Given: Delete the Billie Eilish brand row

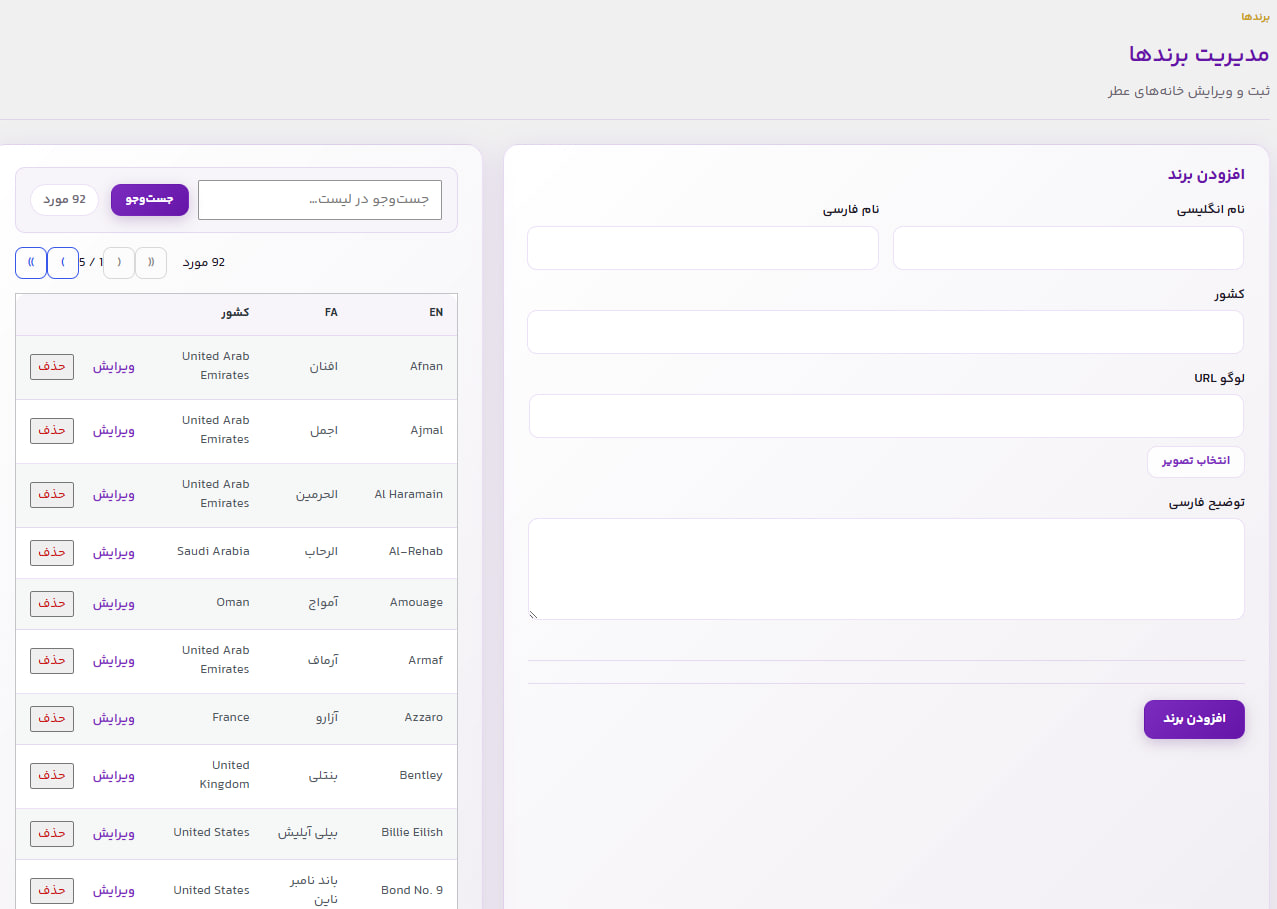Looking at the screenshot, I should 52,833.
